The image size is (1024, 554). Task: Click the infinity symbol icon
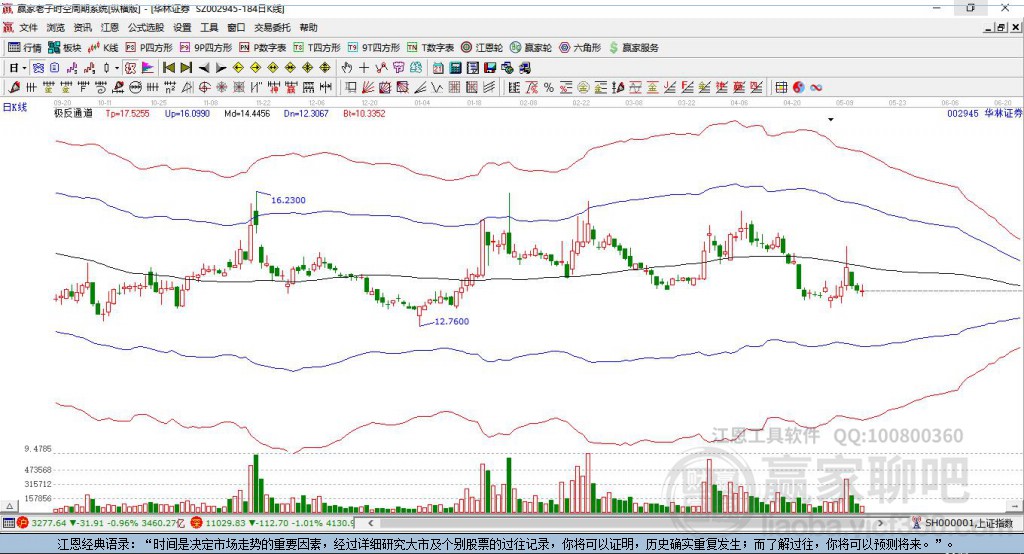(816, 87)
